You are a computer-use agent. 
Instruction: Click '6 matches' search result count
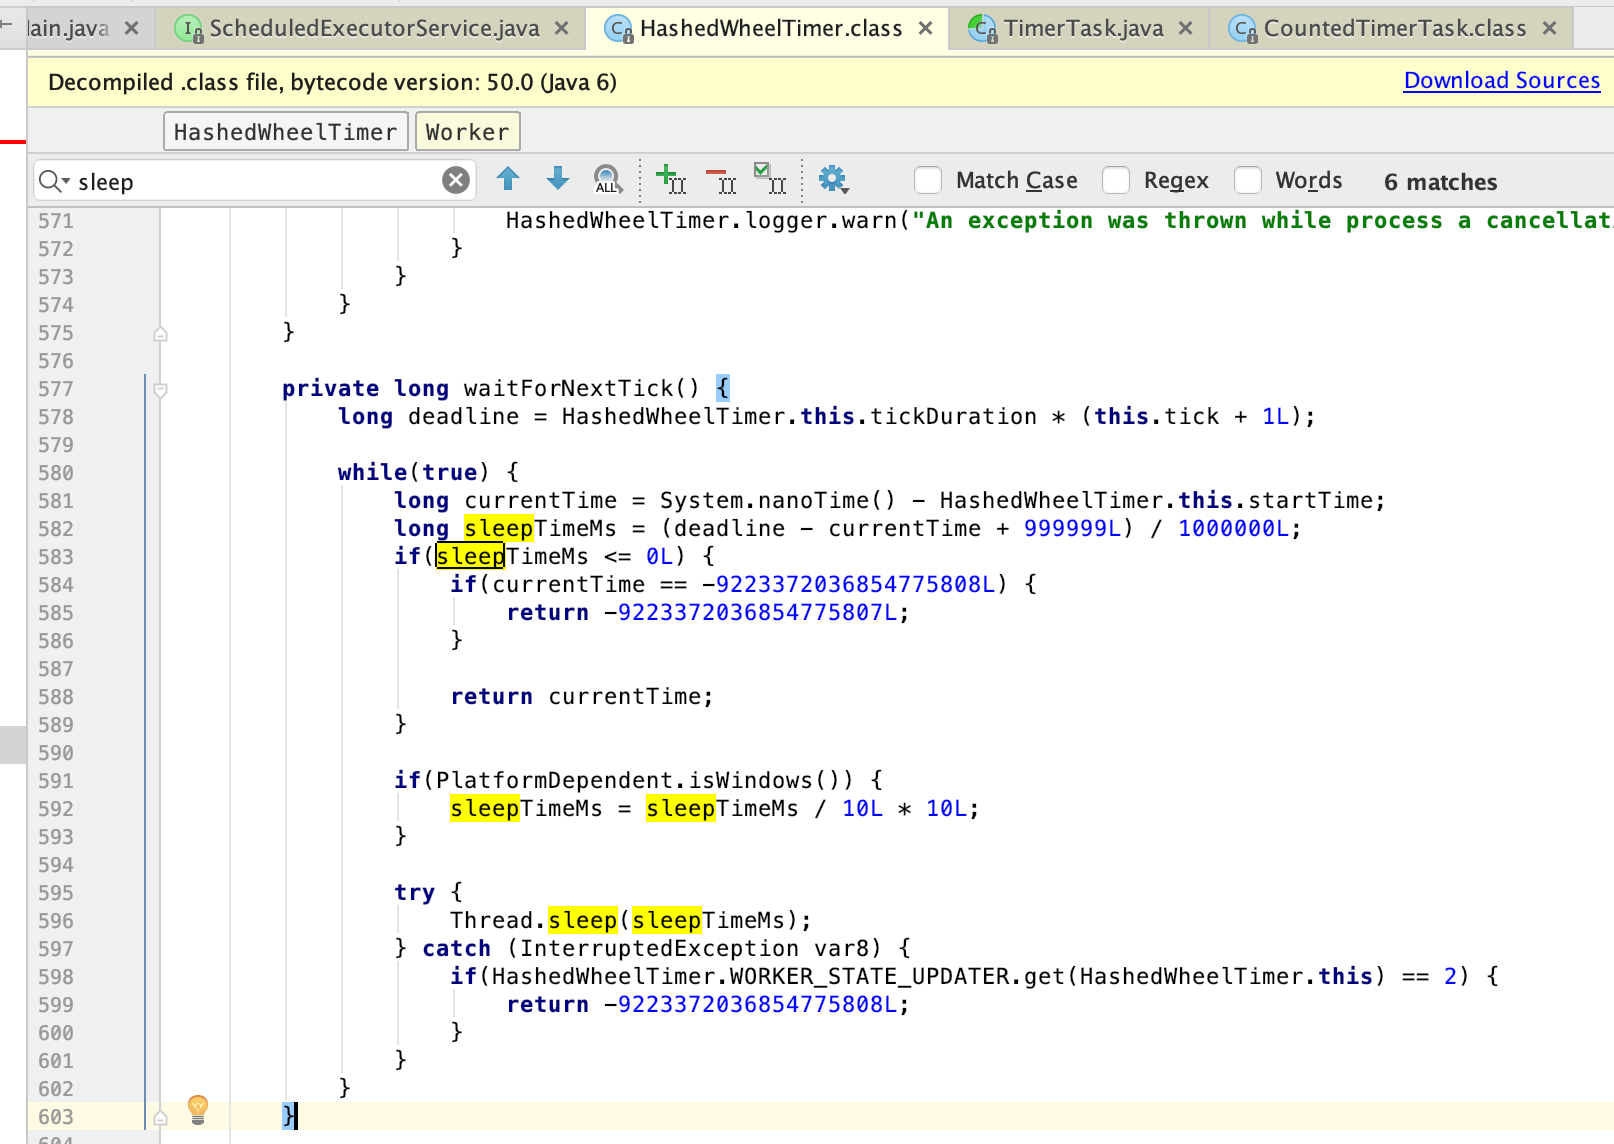coord(1441,182)
